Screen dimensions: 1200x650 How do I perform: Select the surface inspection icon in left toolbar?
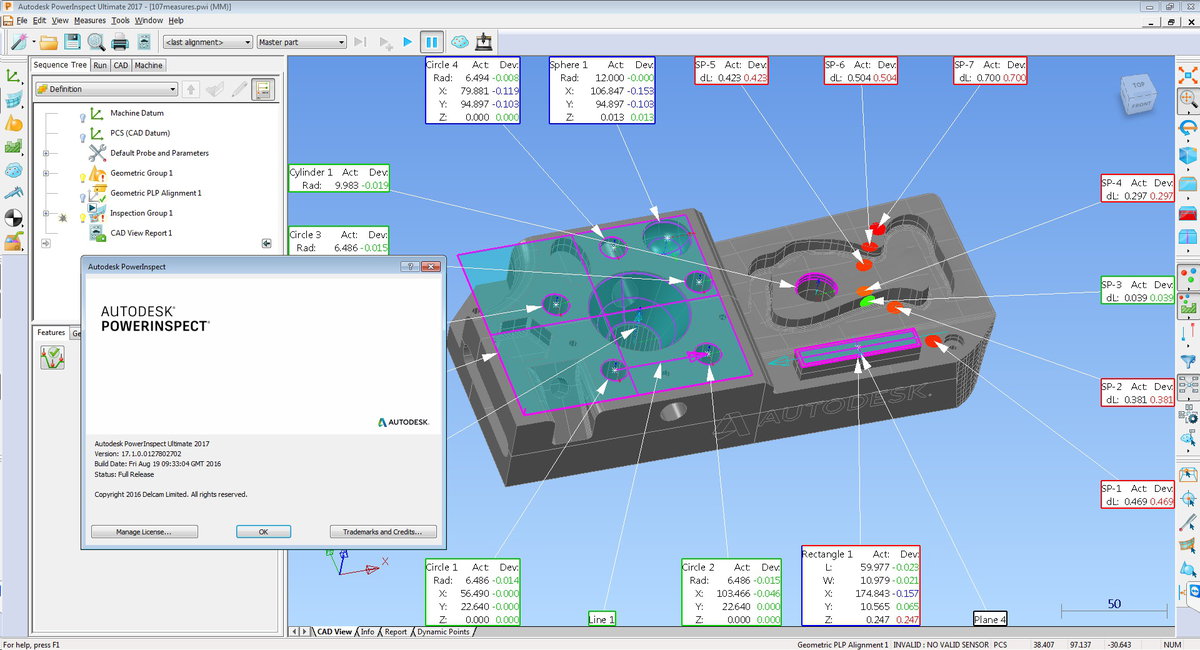13,99
